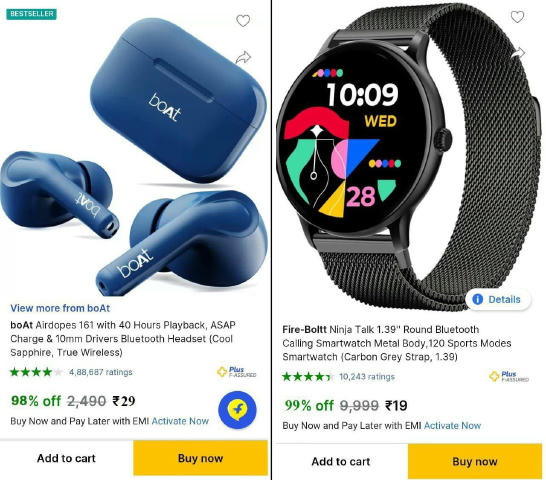Viewport: 546px width, 480px height.
Task: Open 4,88,687 ratings for boAt Airdopes
Action: [101, 372]
